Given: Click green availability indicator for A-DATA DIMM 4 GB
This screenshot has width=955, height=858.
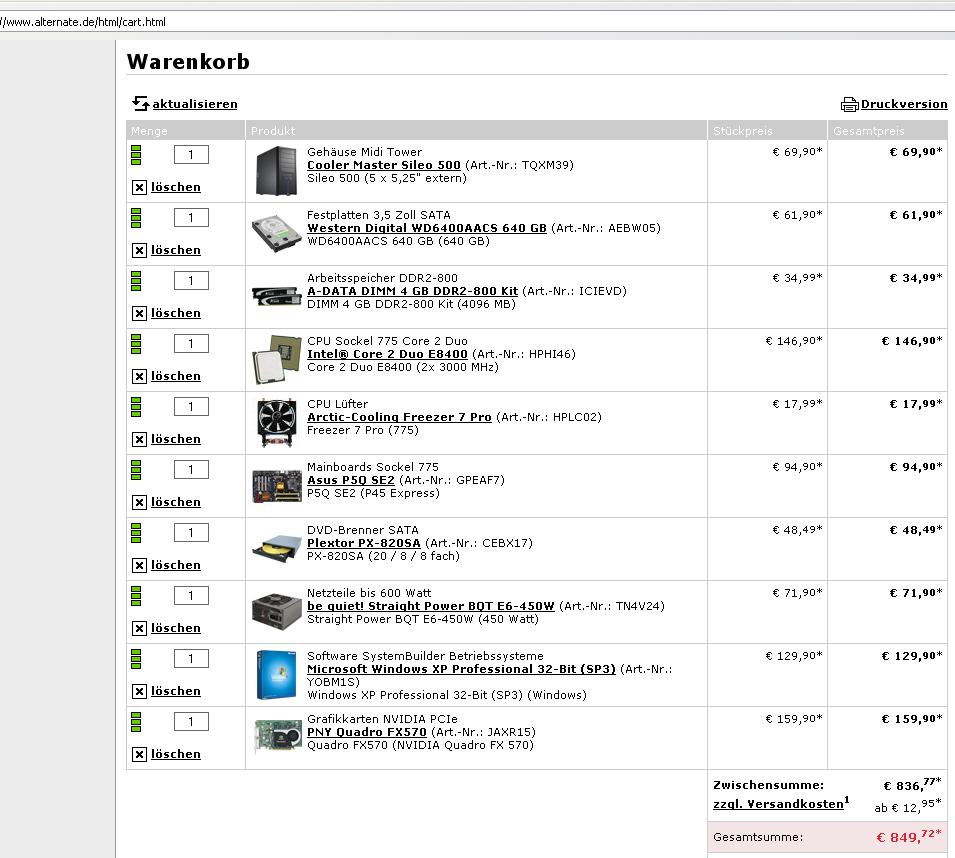Looking at the screenshot, I should pyautogui.click(x=136, y=281).
